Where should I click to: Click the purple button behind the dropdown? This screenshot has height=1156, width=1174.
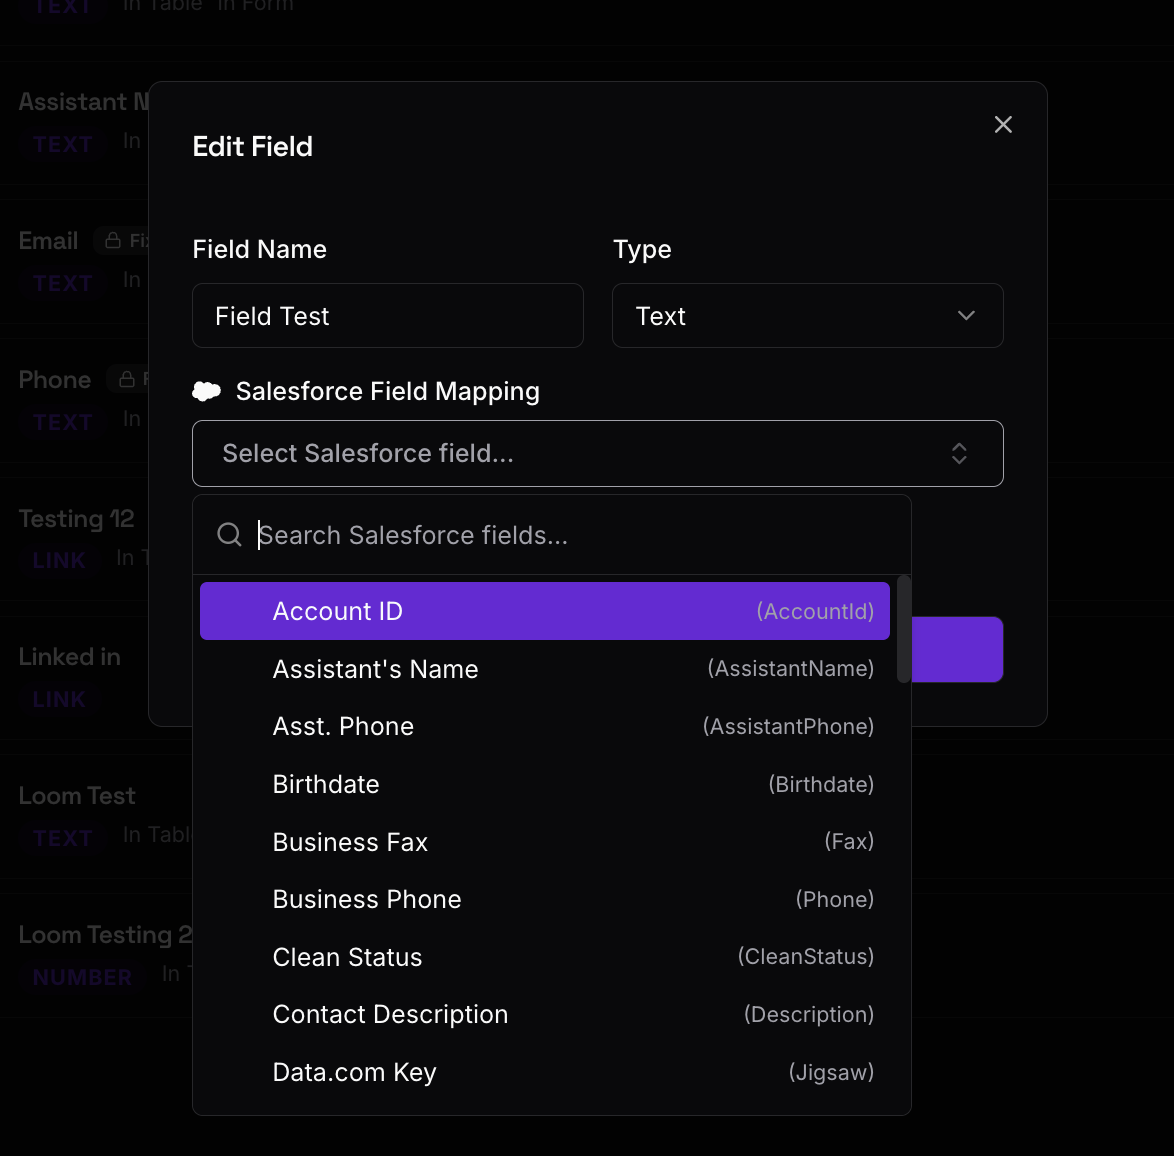tap(960, 649)
